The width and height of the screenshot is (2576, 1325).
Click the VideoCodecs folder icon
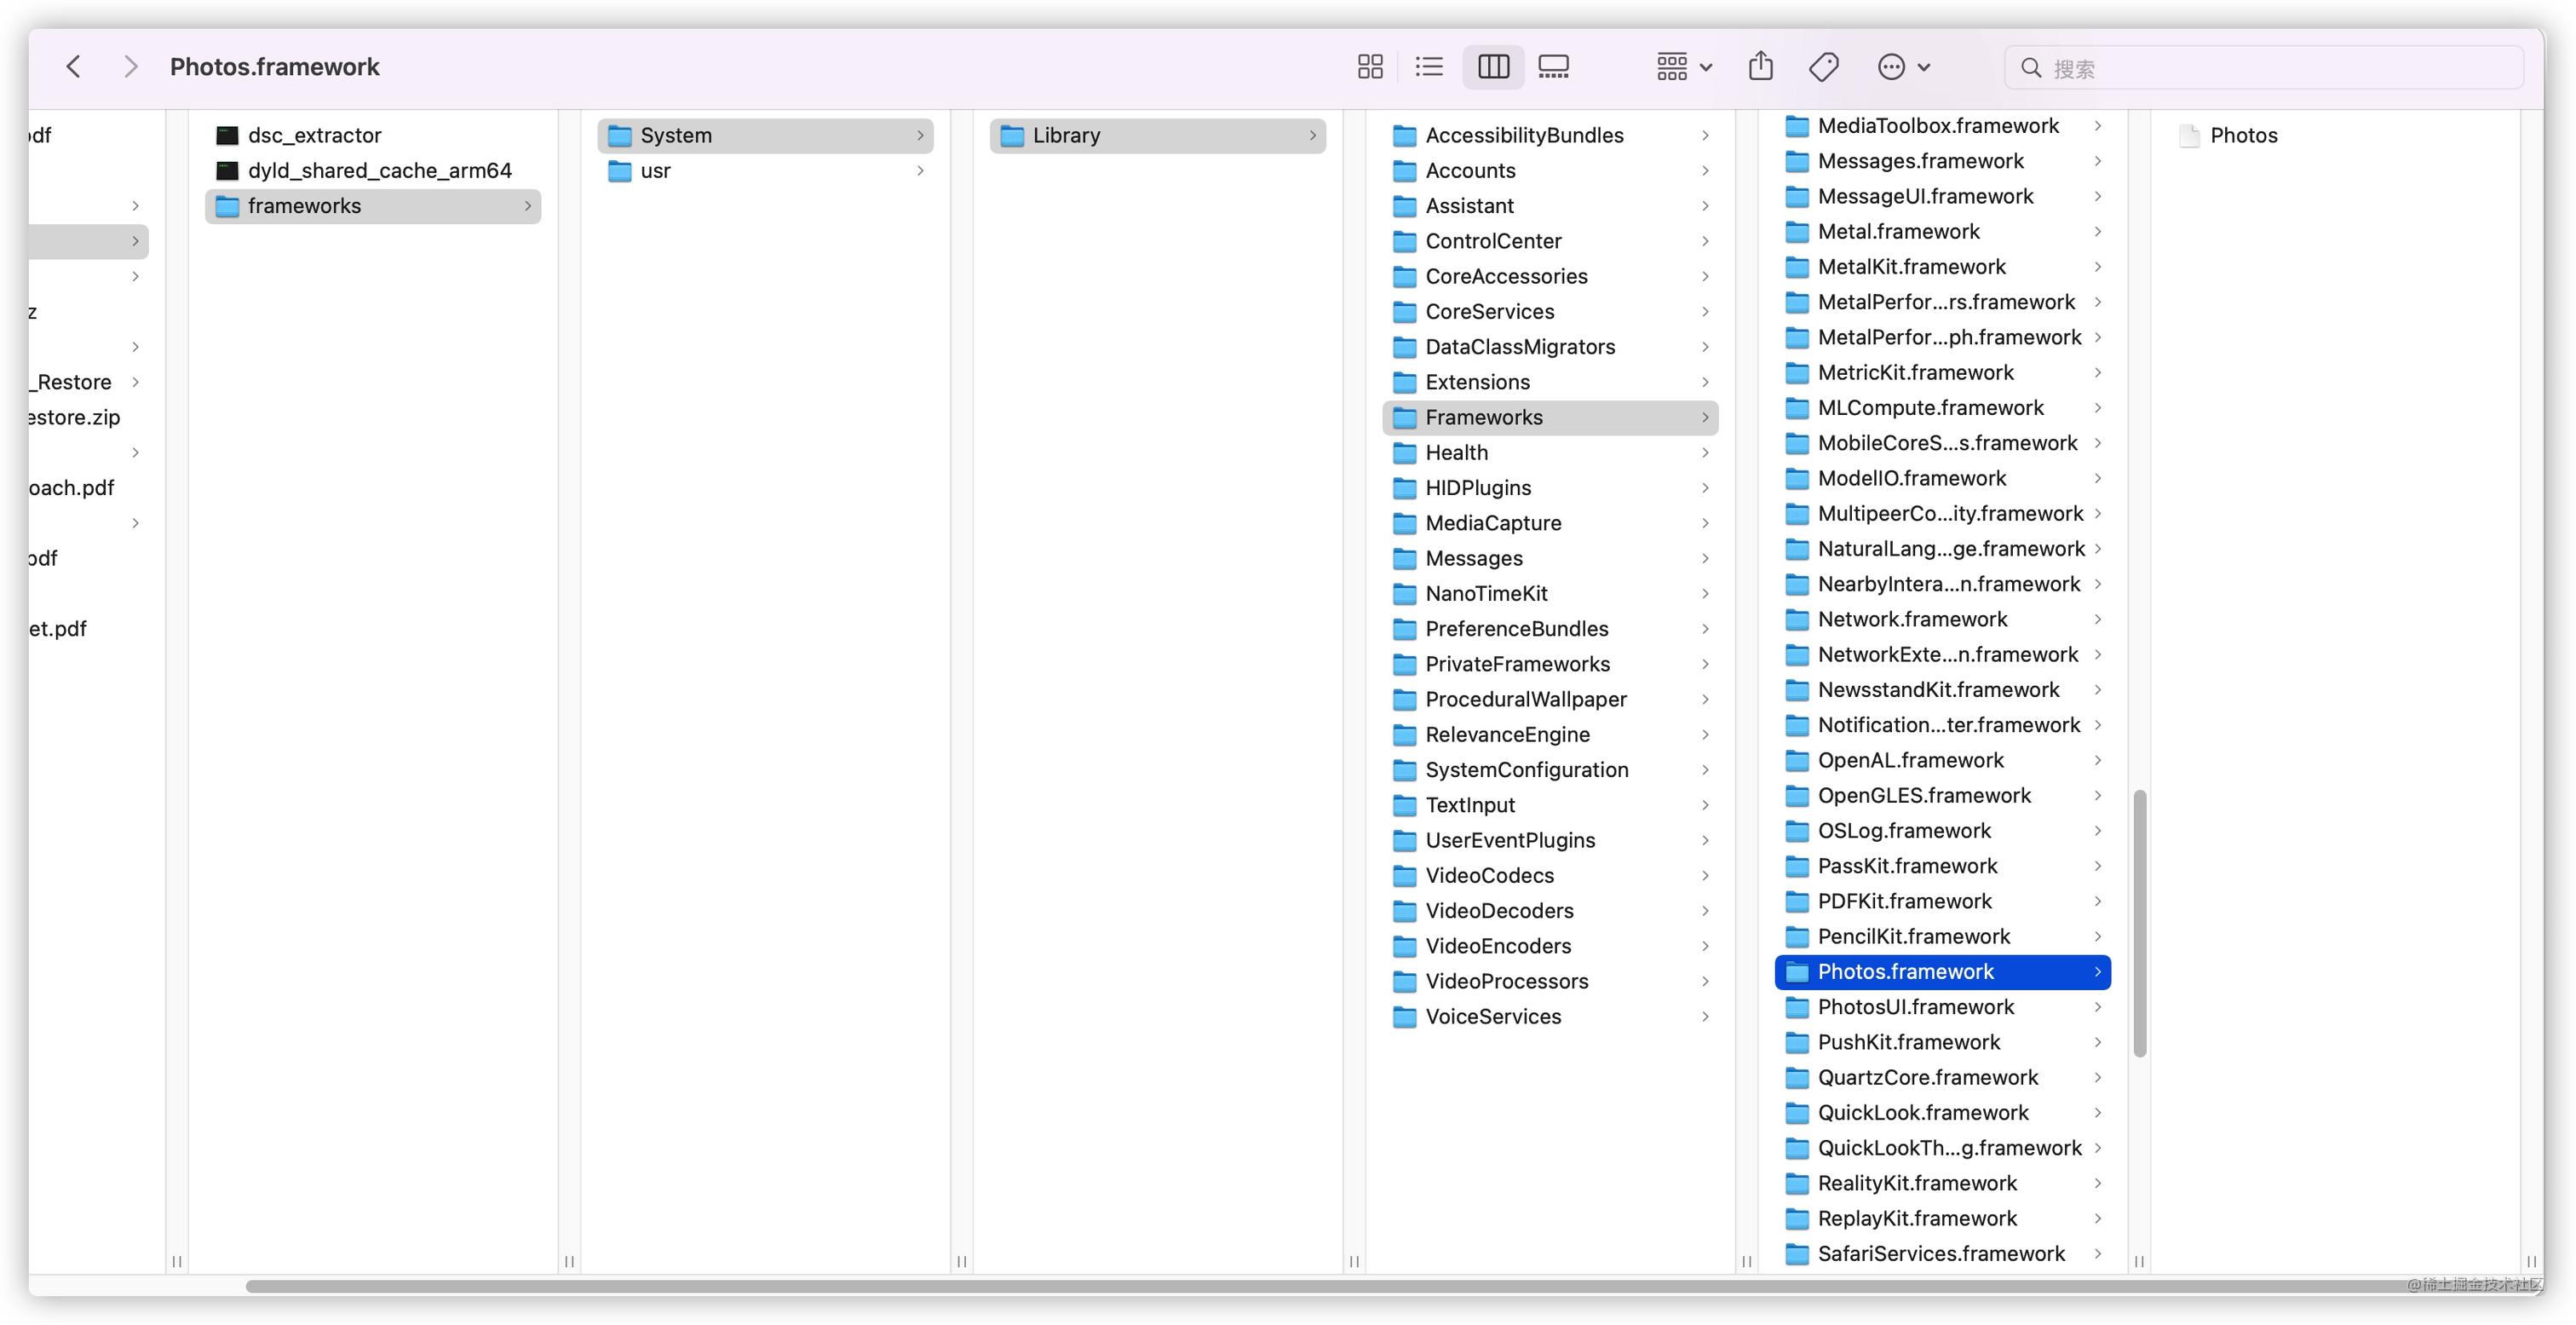click(x=1405, y=875)
